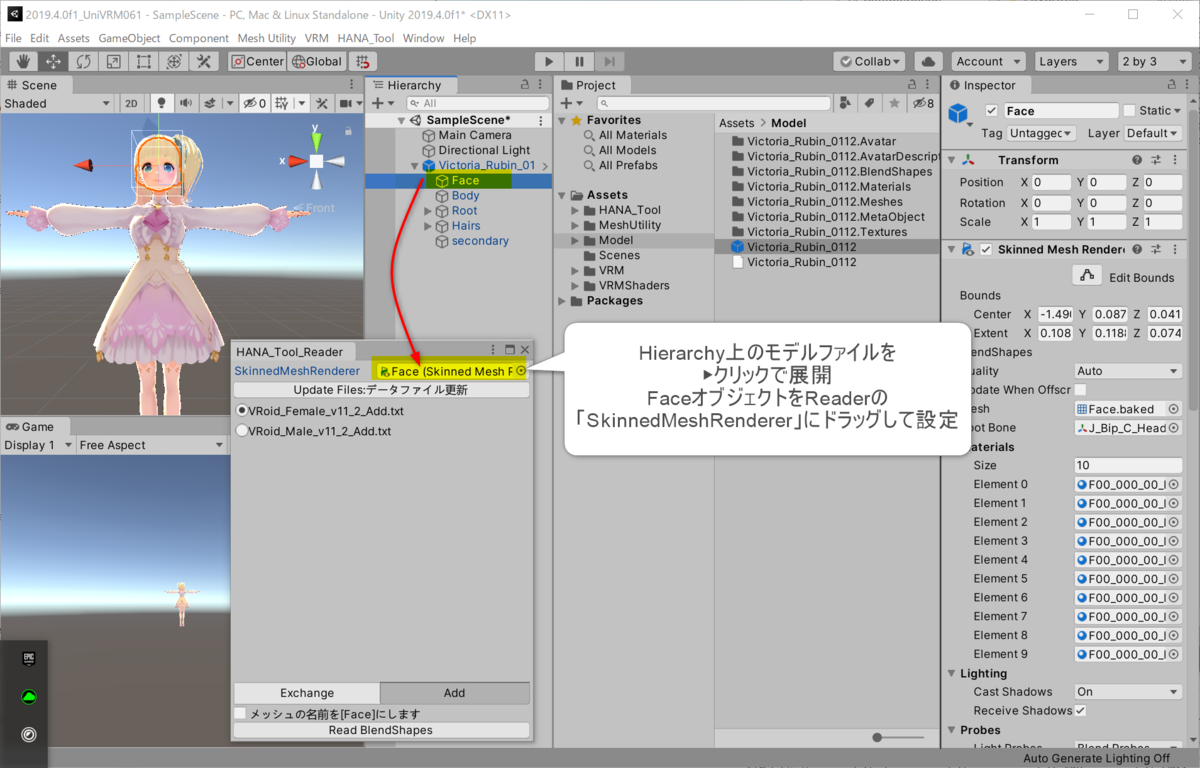Select the Move tool

click(x=53, y=61)
